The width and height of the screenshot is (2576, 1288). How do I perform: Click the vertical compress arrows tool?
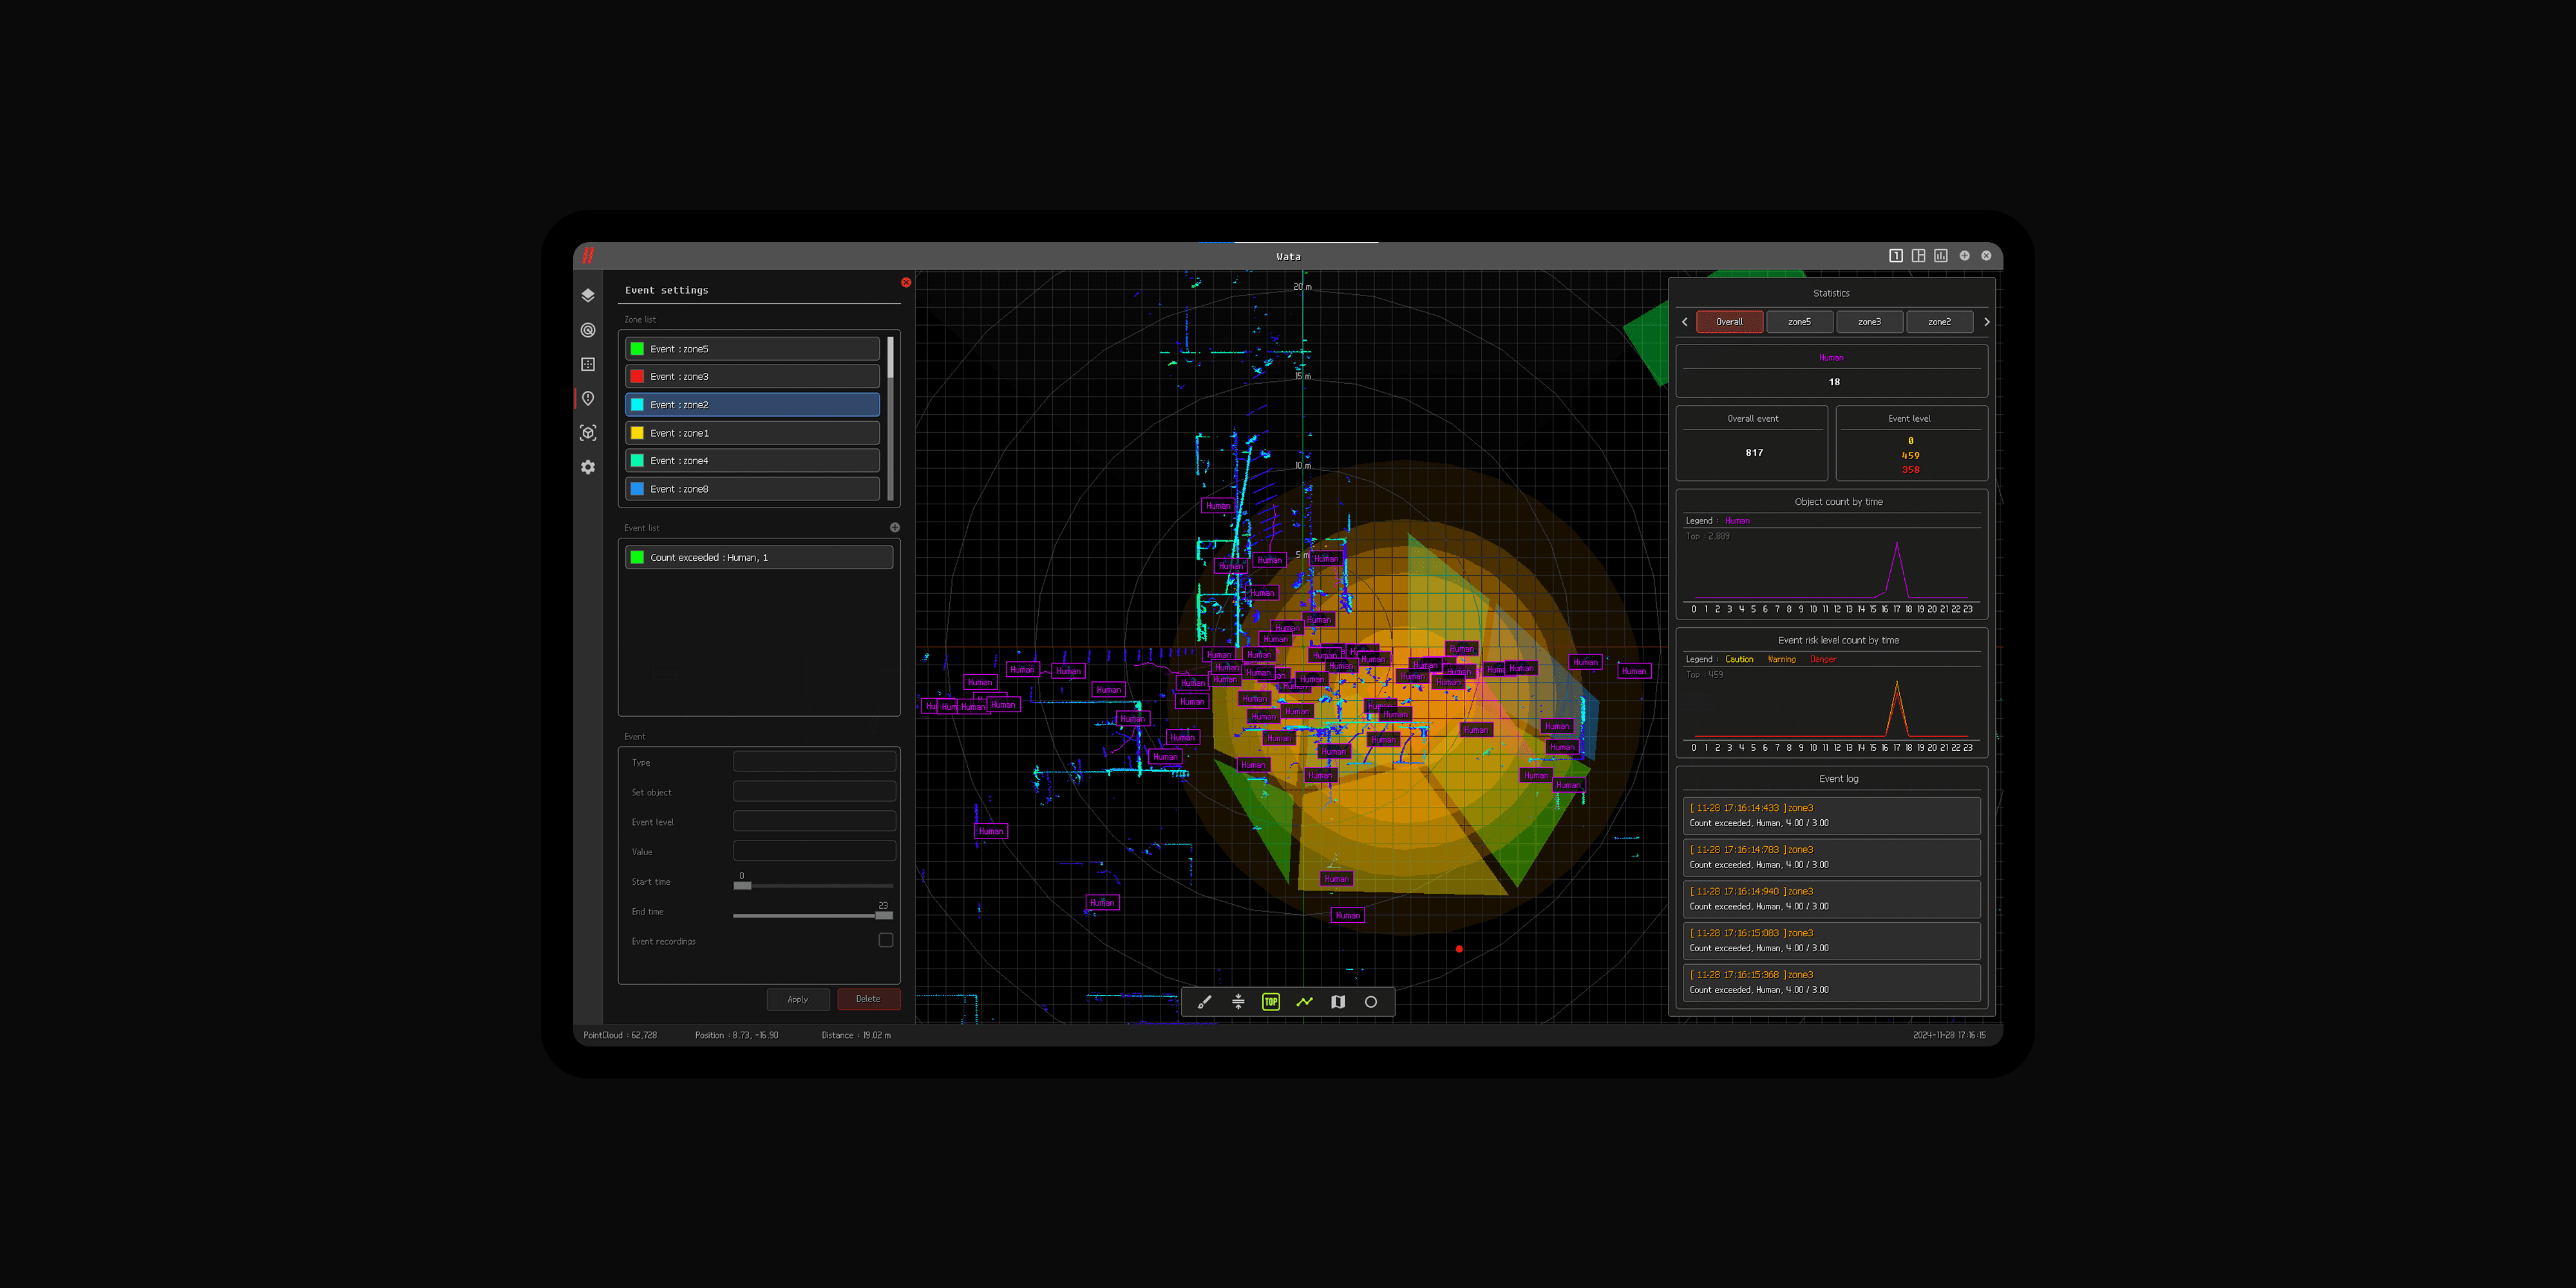coord(1238,1002)
